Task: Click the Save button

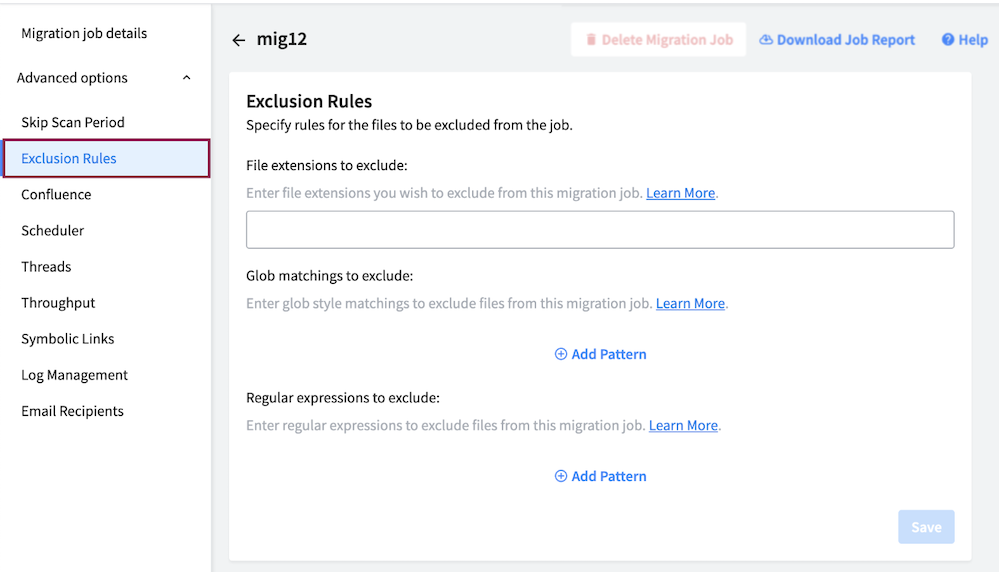Action: (x=926, y=527)
